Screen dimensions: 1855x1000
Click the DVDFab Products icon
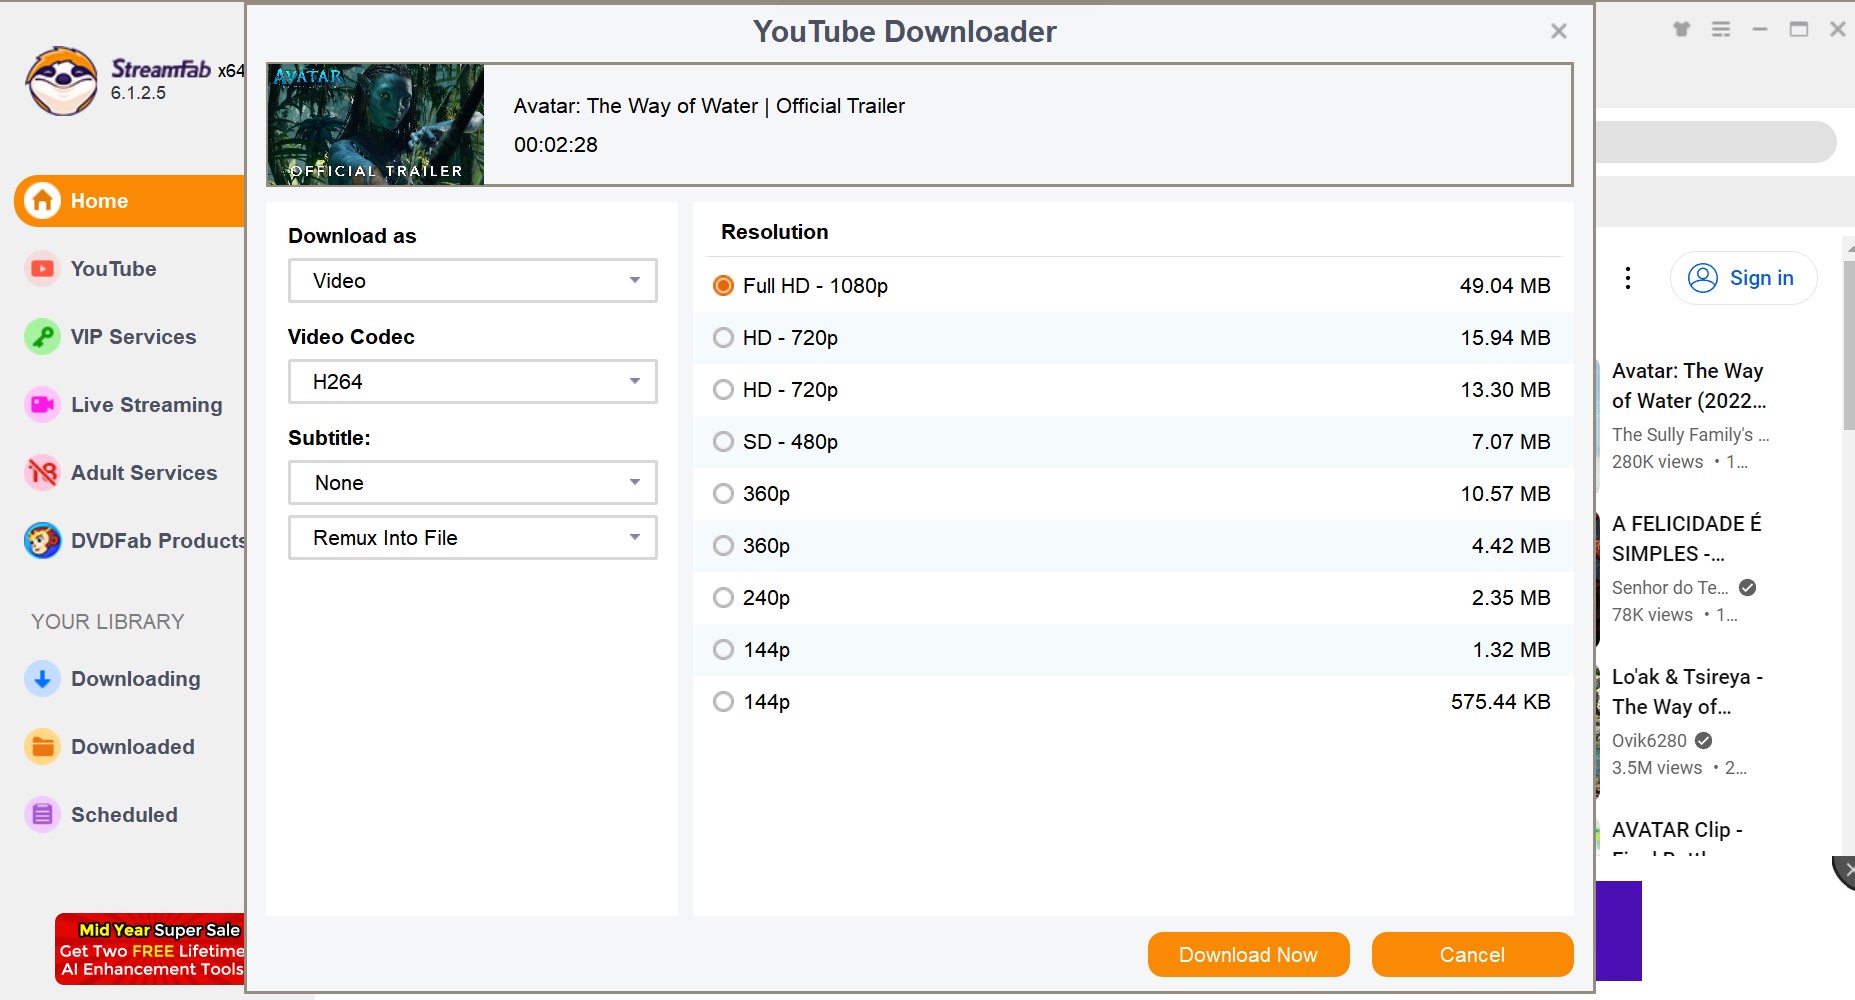pyautogui.click(x=42, y=541)
